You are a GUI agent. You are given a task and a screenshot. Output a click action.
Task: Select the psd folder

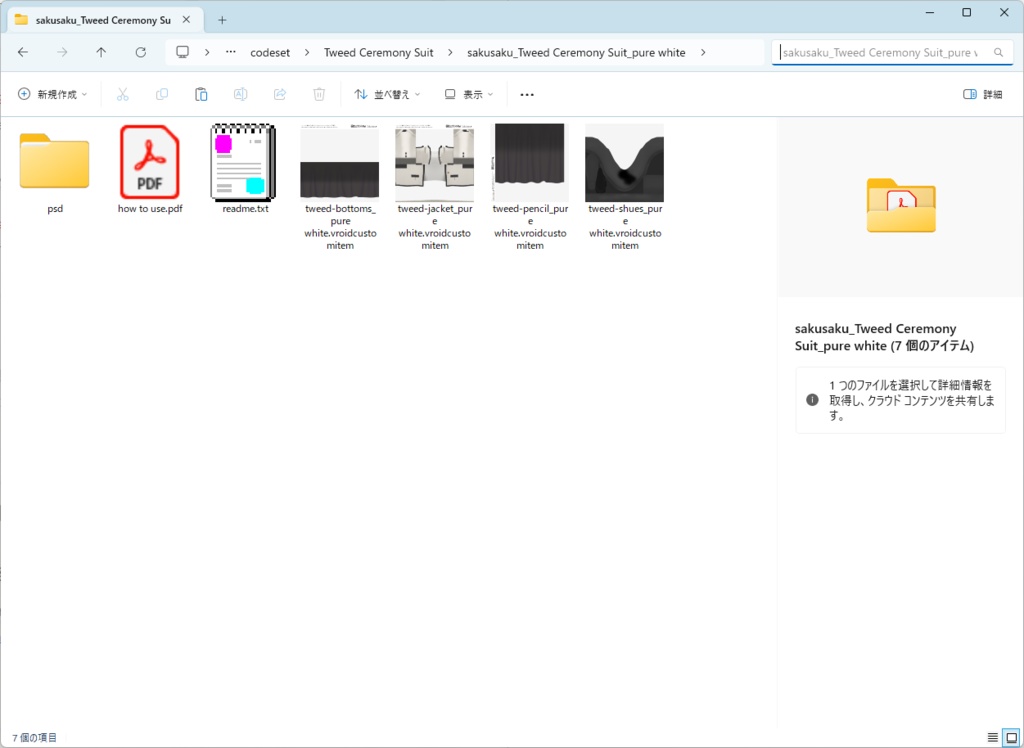coord(55,161)
